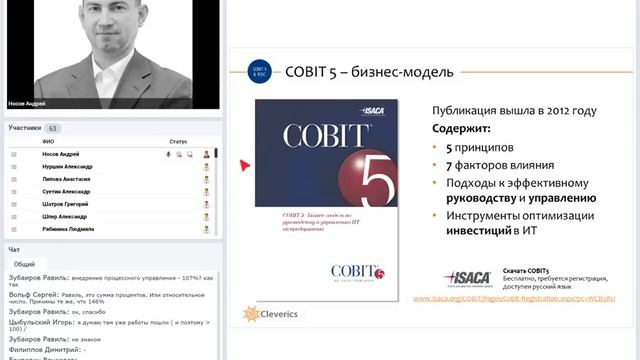Viewport: 640px width, 360px height.
Task: Click row handle icon beside Суетин Александр
Action: pos(14,192)
